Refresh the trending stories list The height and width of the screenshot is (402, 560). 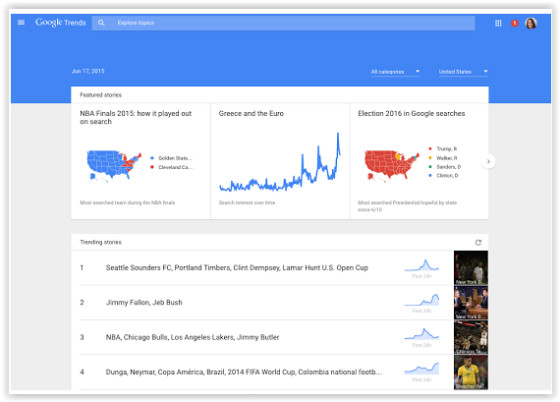click(478, 242)
